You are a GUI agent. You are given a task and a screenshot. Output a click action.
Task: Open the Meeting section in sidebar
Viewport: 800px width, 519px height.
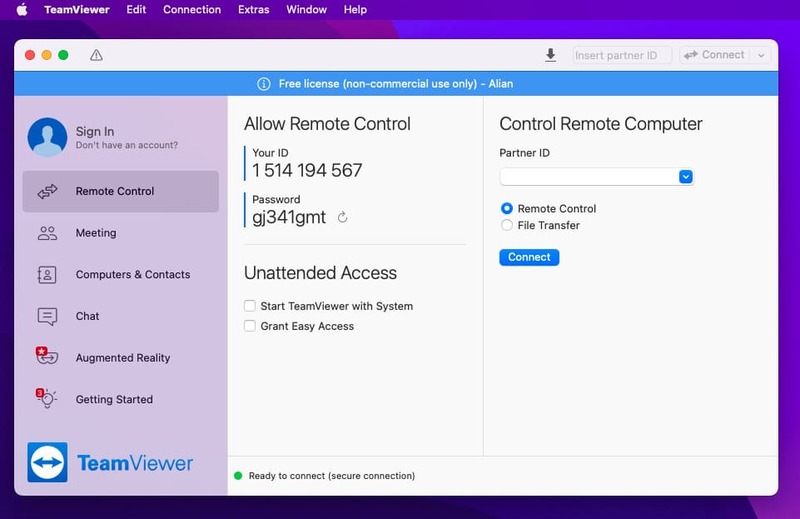[120, 233]
